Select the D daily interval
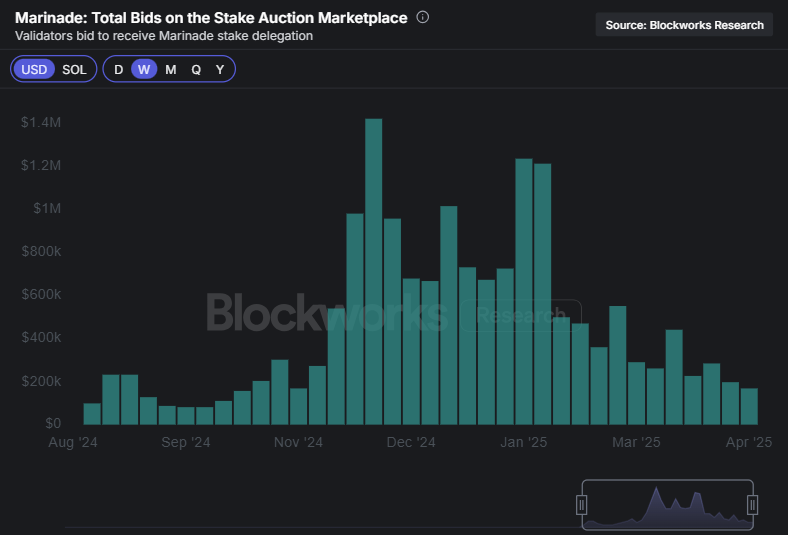 (x=119, y=70)
